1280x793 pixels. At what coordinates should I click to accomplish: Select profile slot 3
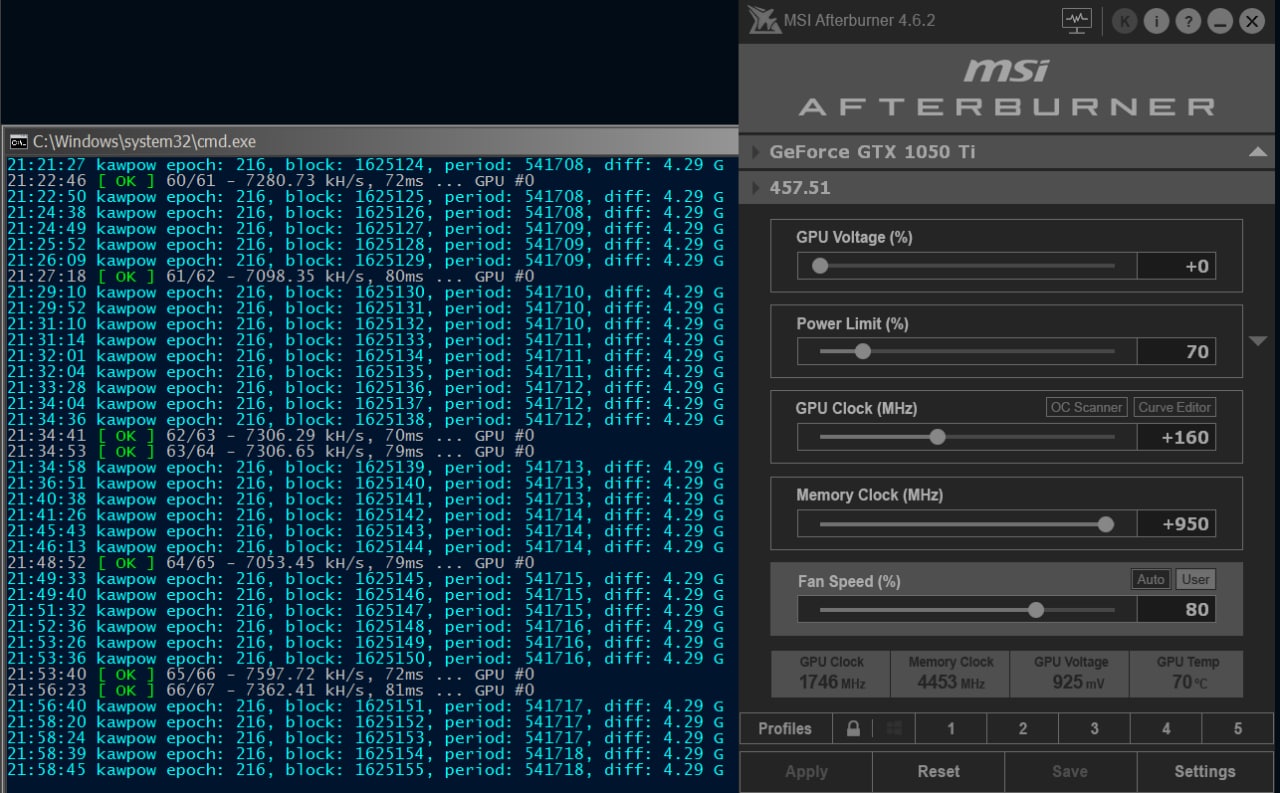pos(1095,728)
